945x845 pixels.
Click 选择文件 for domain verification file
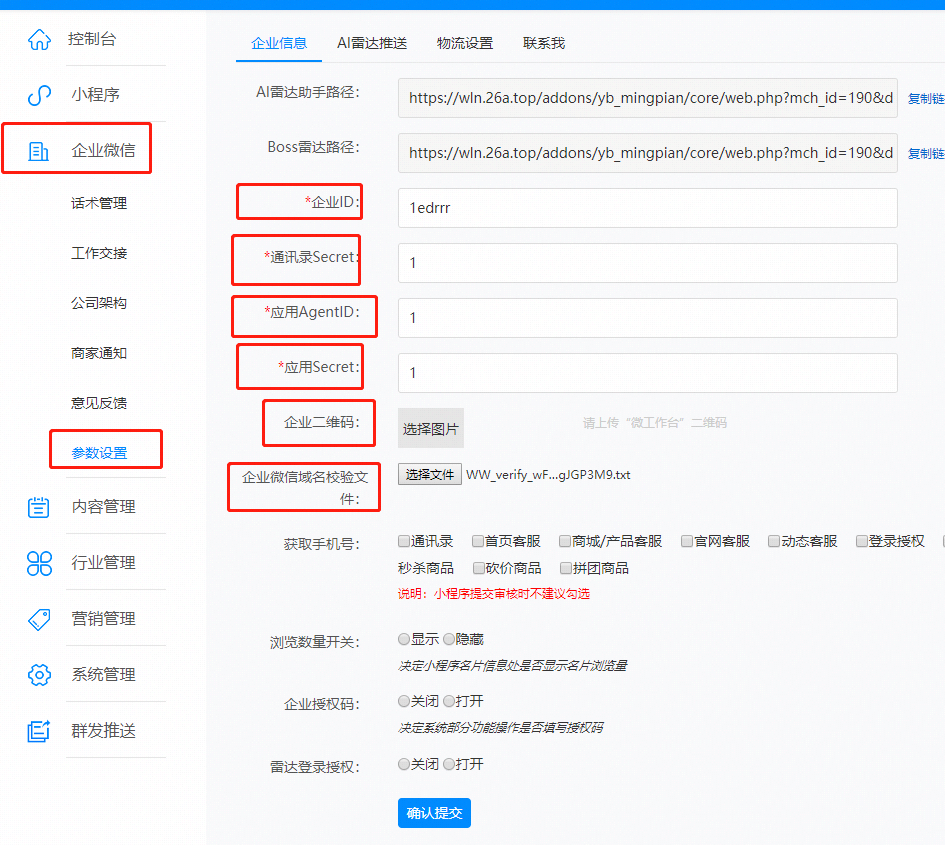pos(430,475)
